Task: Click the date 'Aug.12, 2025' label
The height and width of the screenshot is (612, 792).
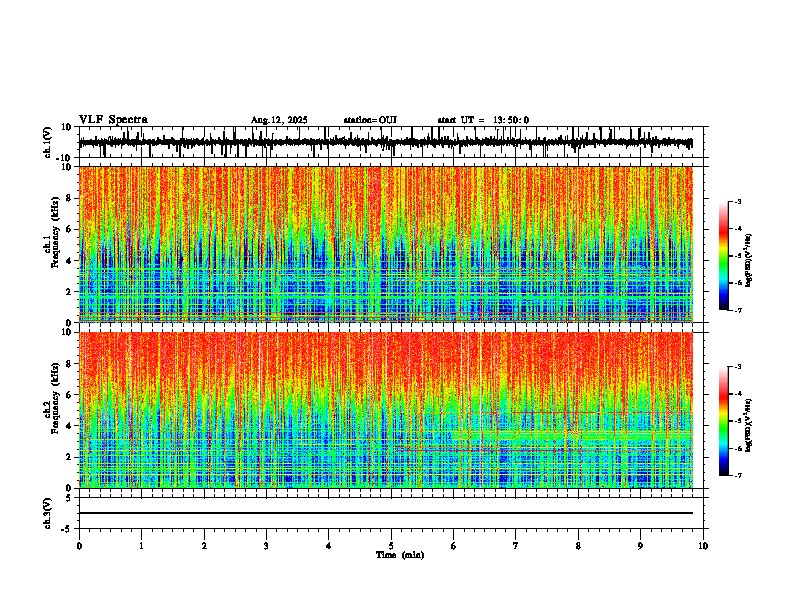Action: click(279, 120)
